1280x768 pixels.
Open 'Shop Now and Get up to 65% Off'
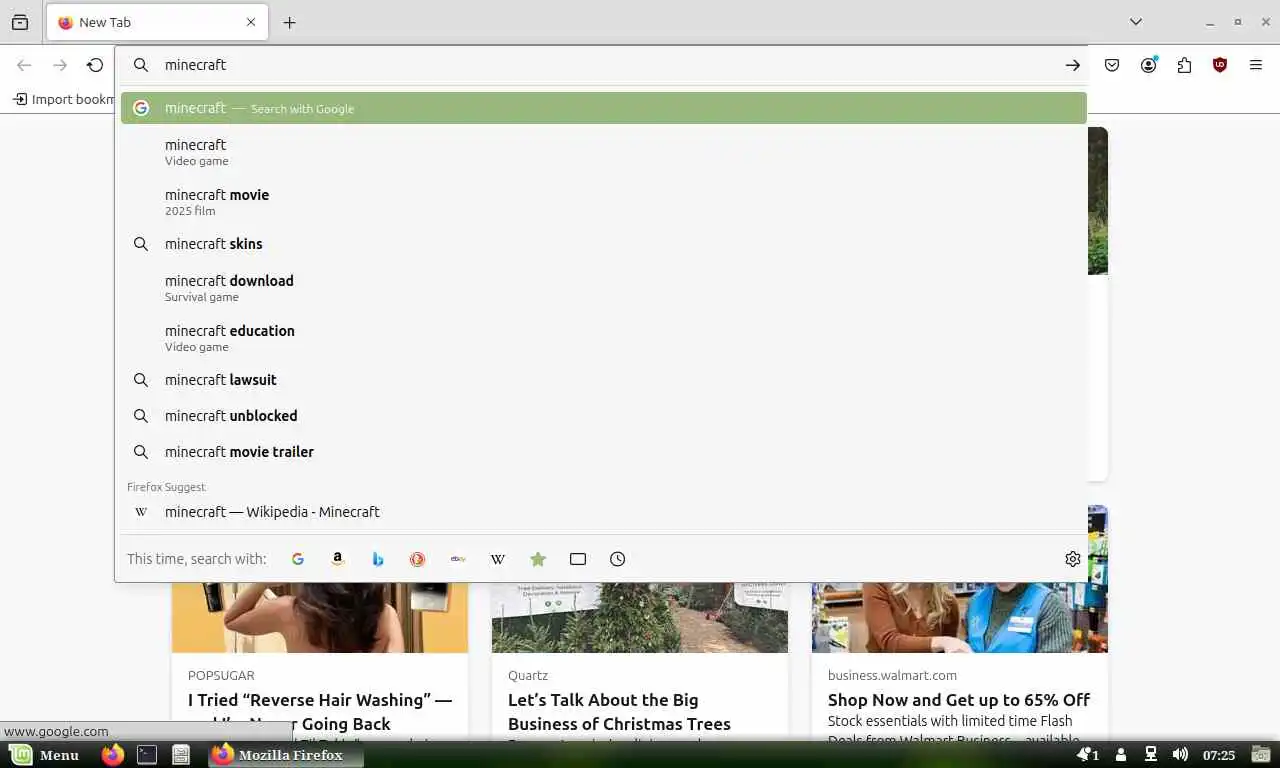[958, 700]
